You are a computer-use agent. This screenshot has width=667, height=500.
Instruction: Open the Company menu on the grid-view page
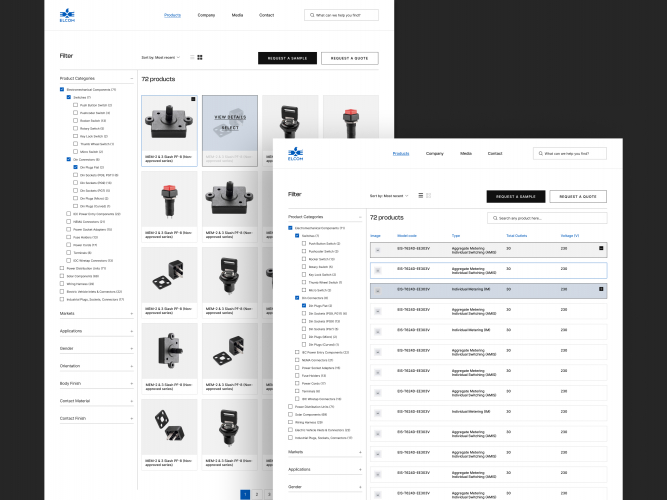tap(206, 15)
